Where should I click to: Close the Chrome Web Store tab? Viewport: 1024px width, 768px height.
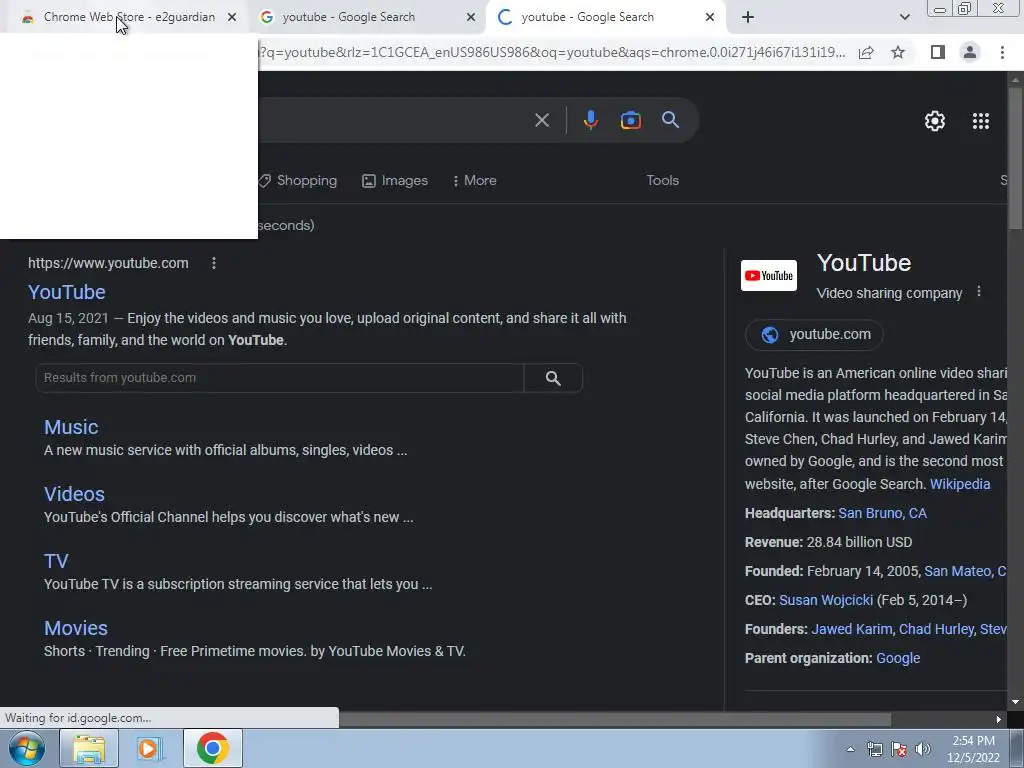coord(232,17)
